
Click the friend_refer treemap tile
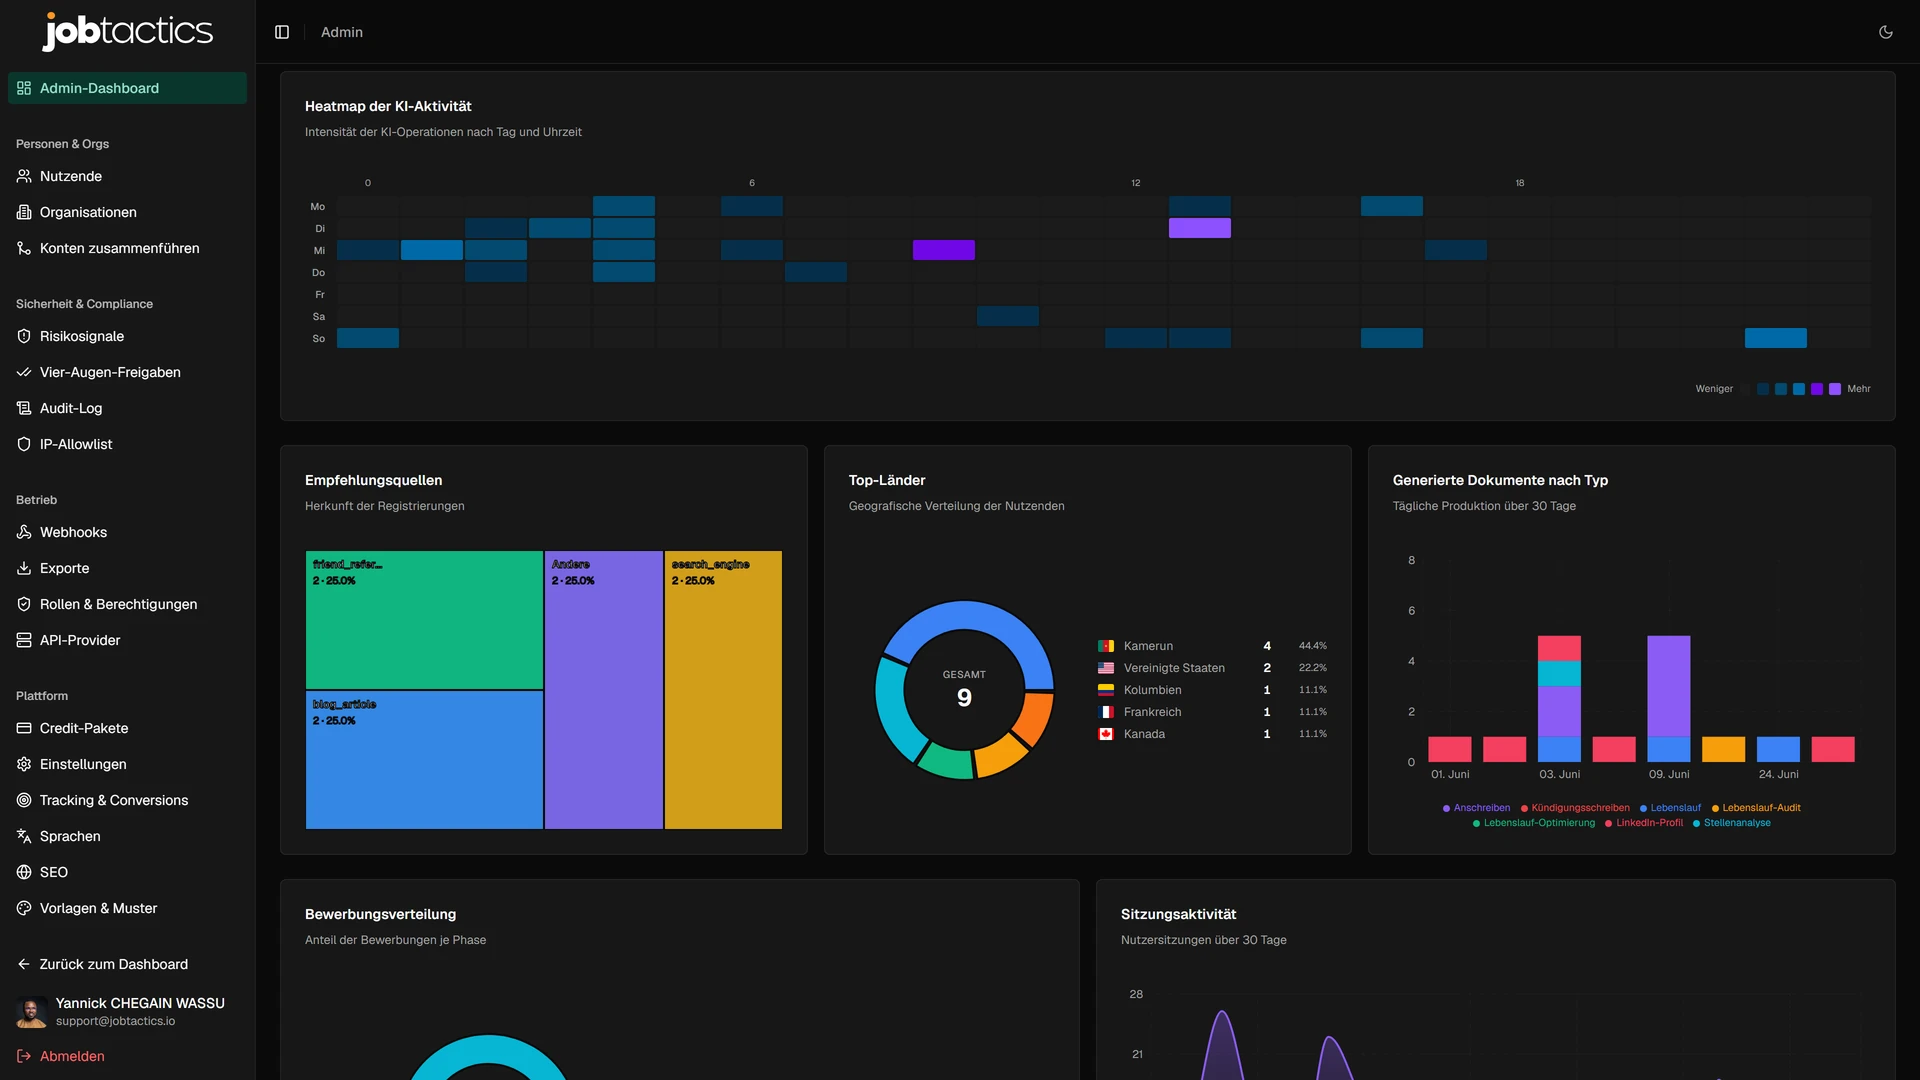pos(424,620)
